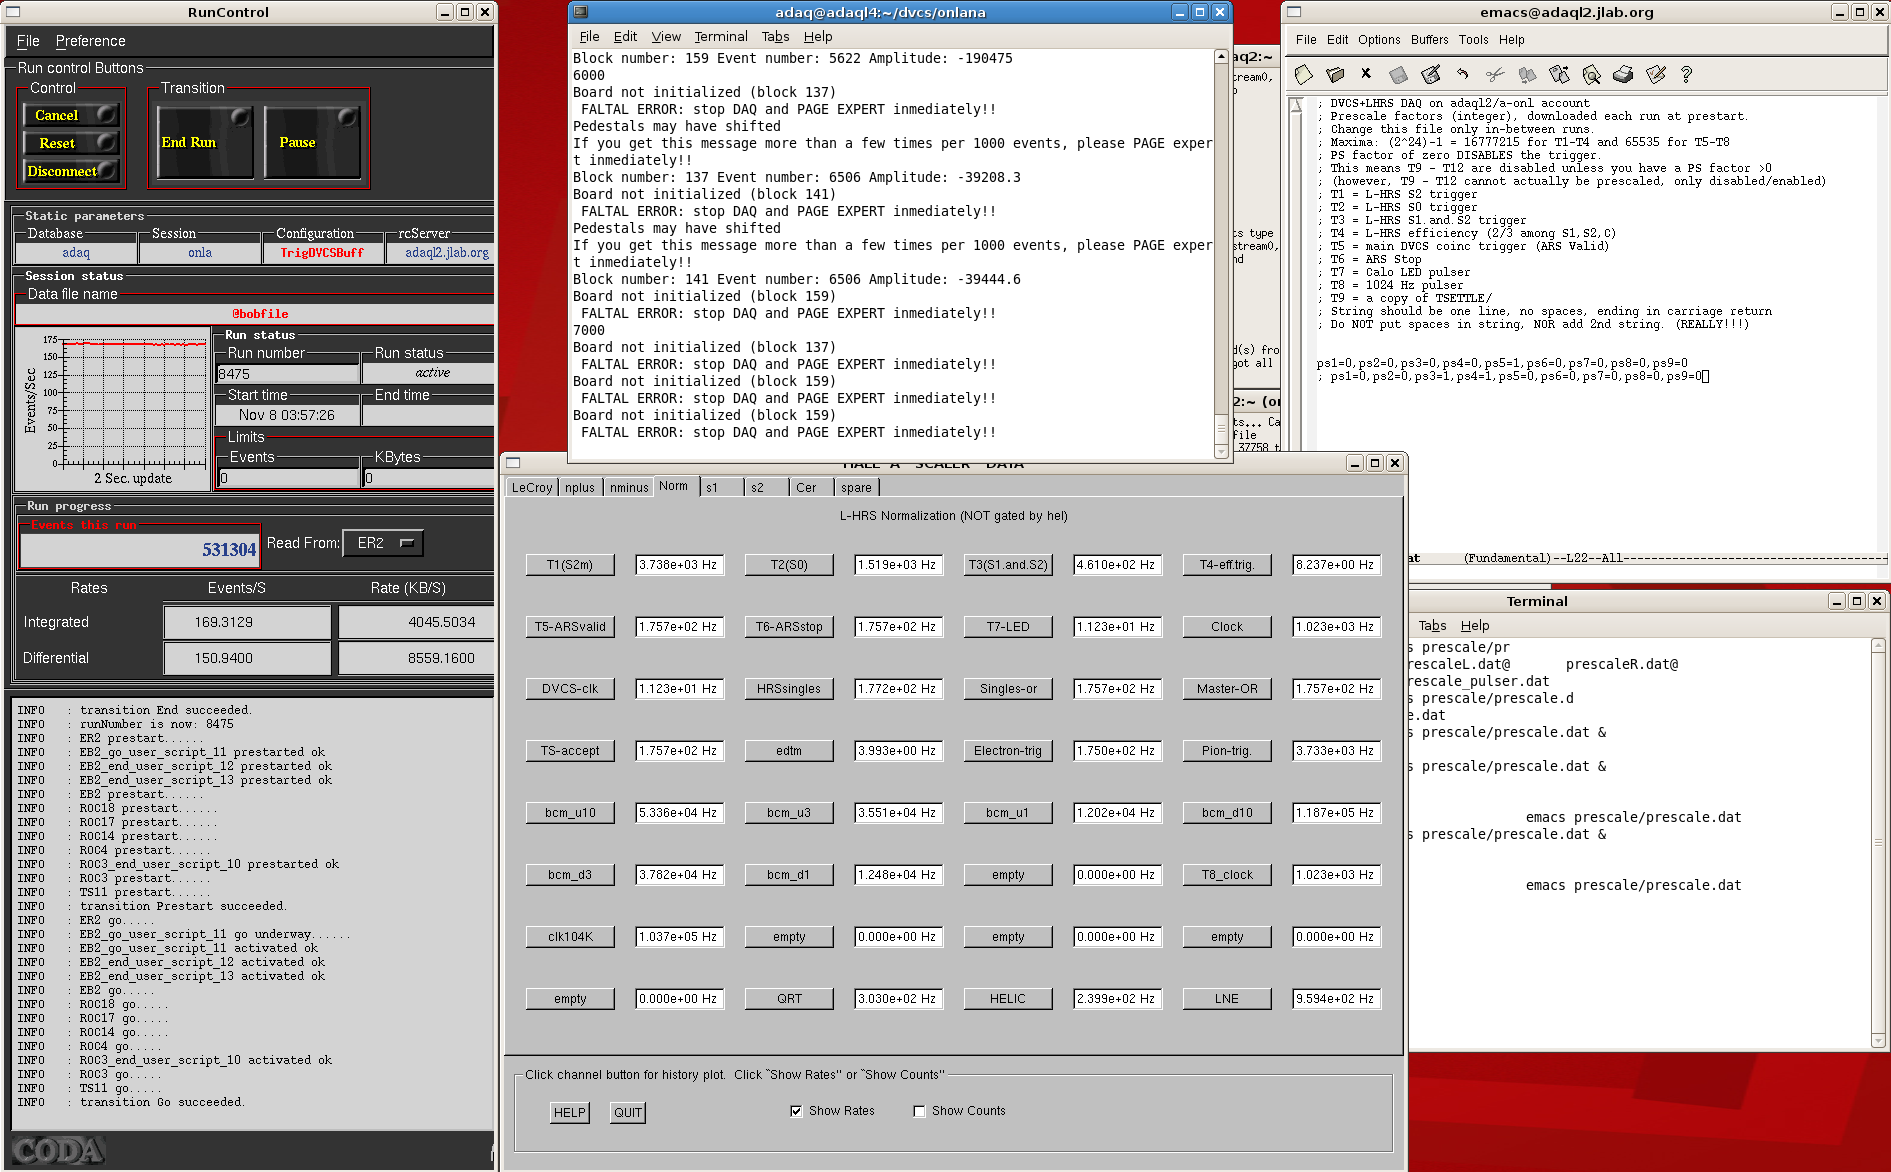Click emacs Print toolbar icon
The width and height of the screenshot is (1891, 1172).
[1623, 75]
